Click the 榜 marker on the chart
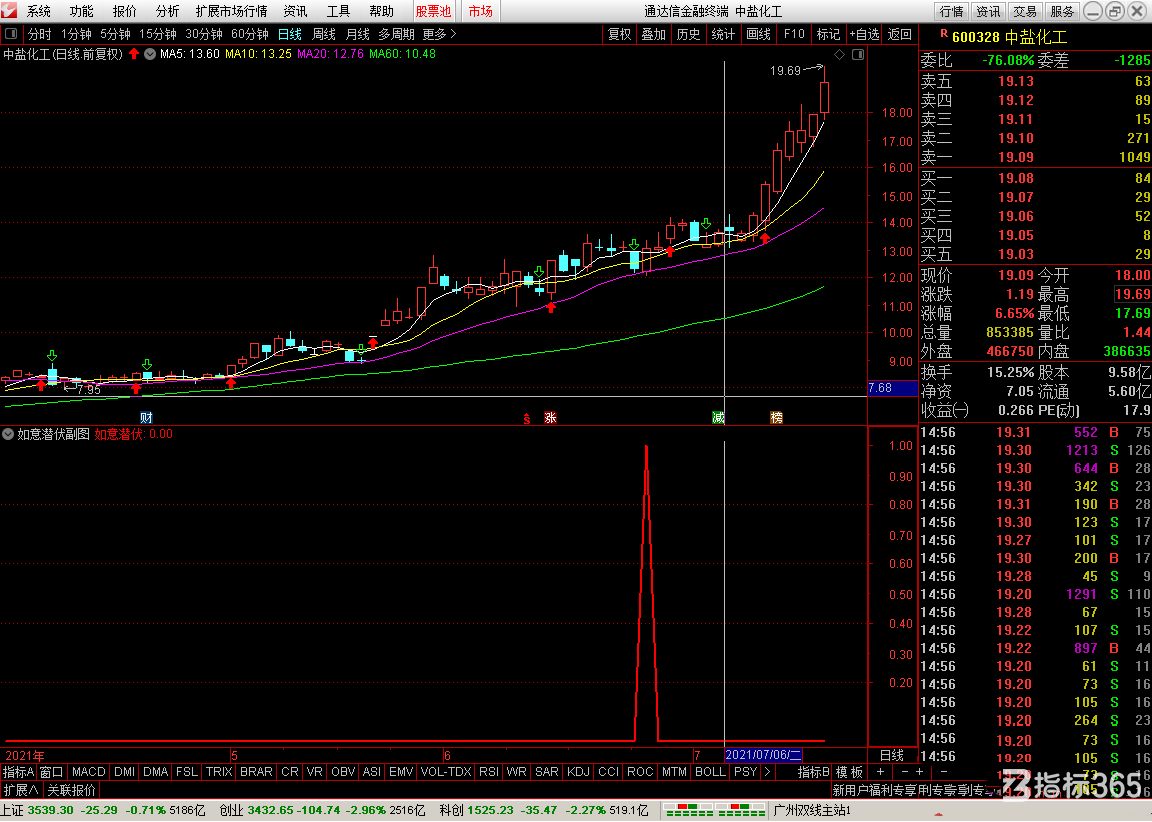This screenshot has height=822, width=1152. coord(777,418)
